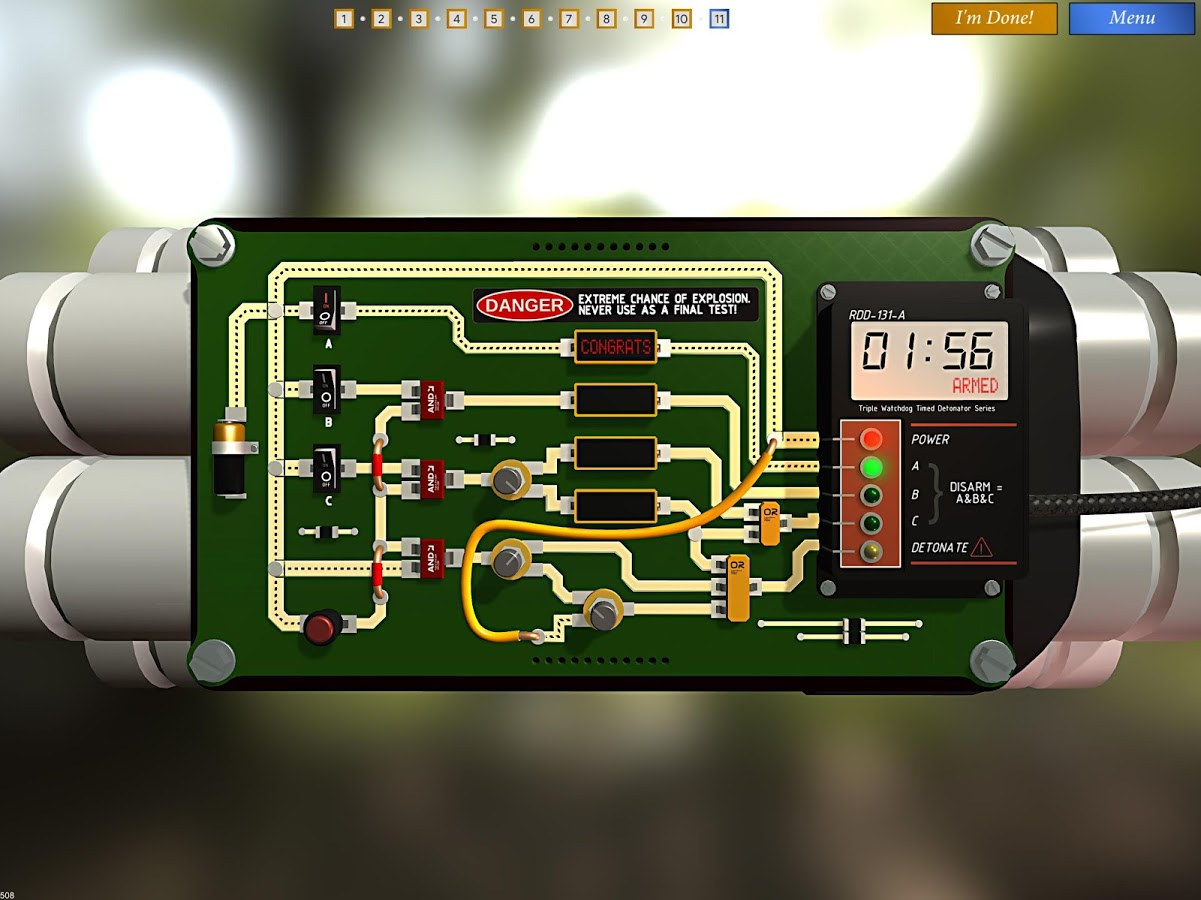Click the CONGRATS LED display
This screenshot has height=900, width=1201.
[x=615, y=348]
